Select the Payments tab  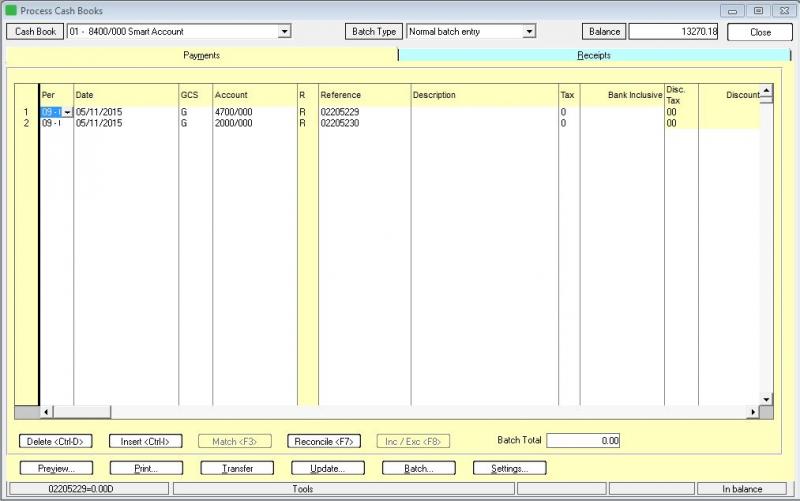click(201, 56)
